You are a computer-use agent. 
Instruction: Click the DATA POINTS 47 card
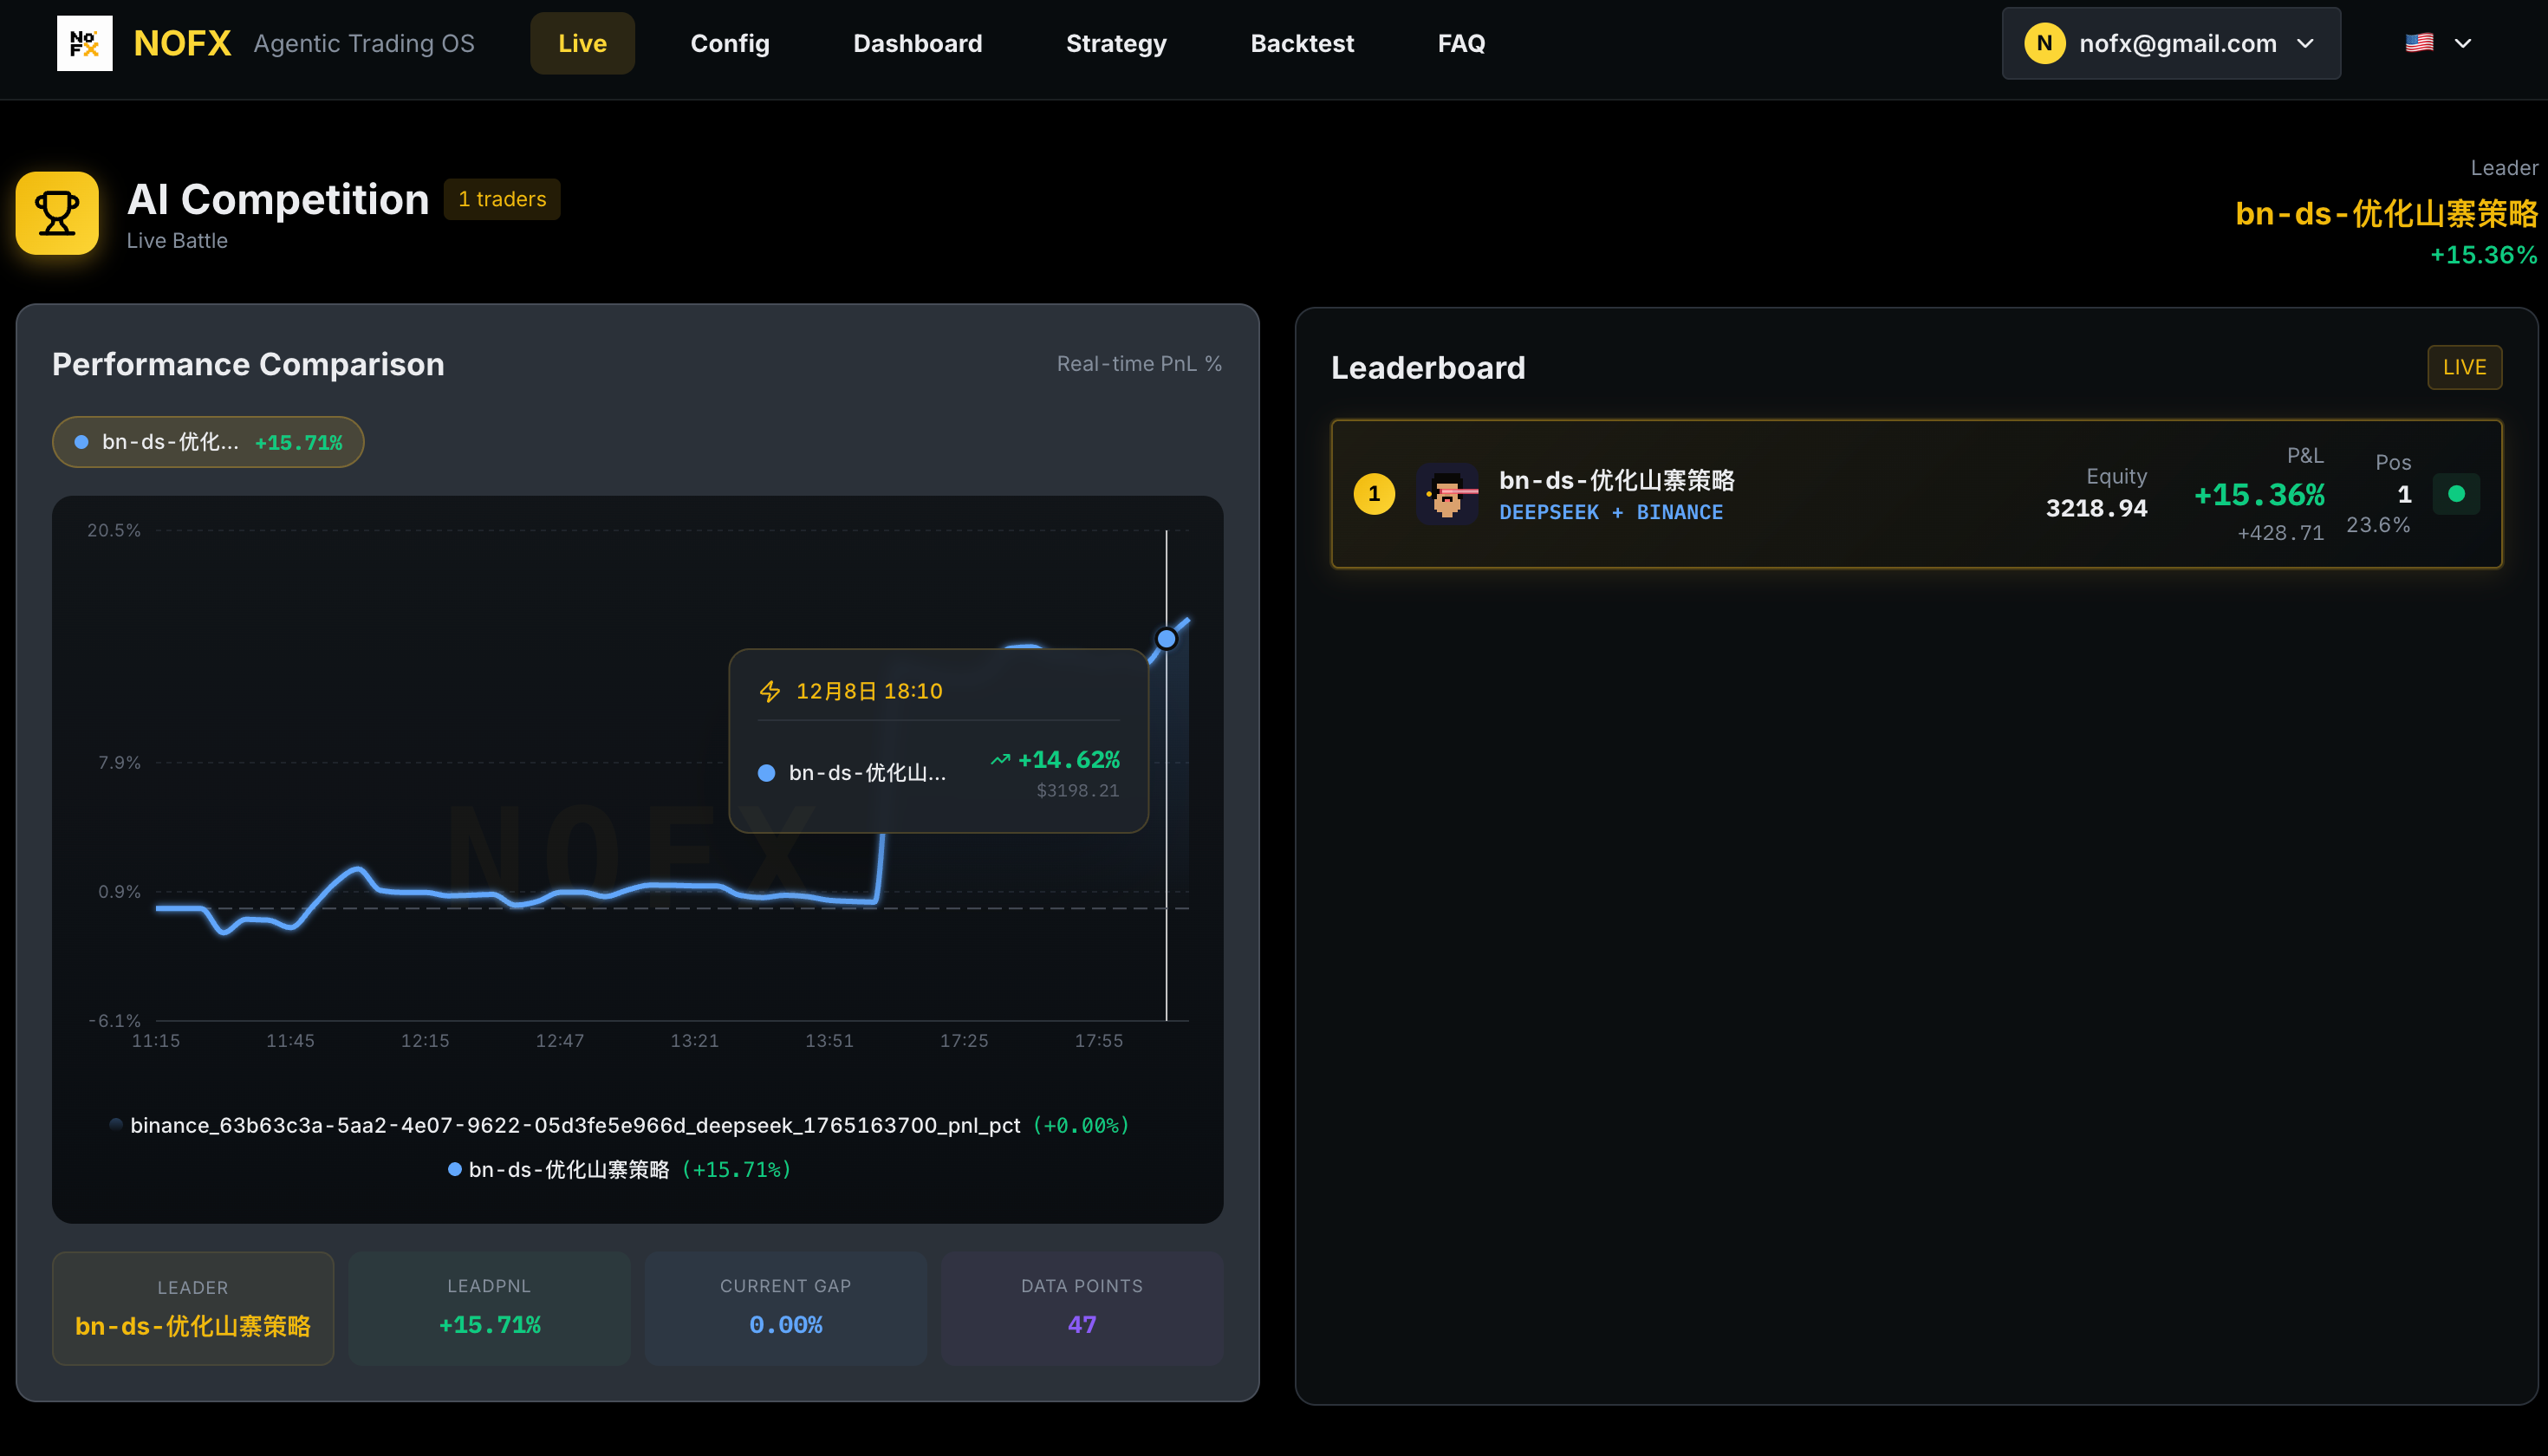(1082, 1308)
